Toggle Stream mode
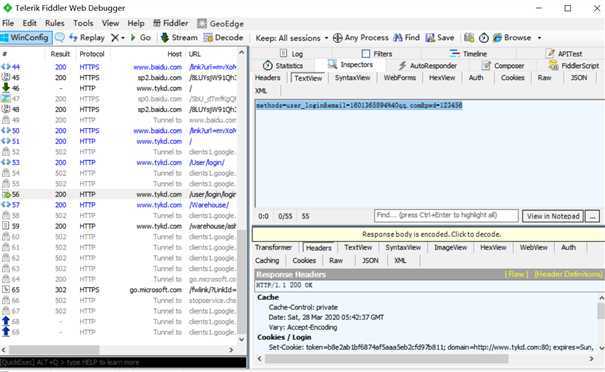This screenshot has width=605, height=372. point(179,37)
